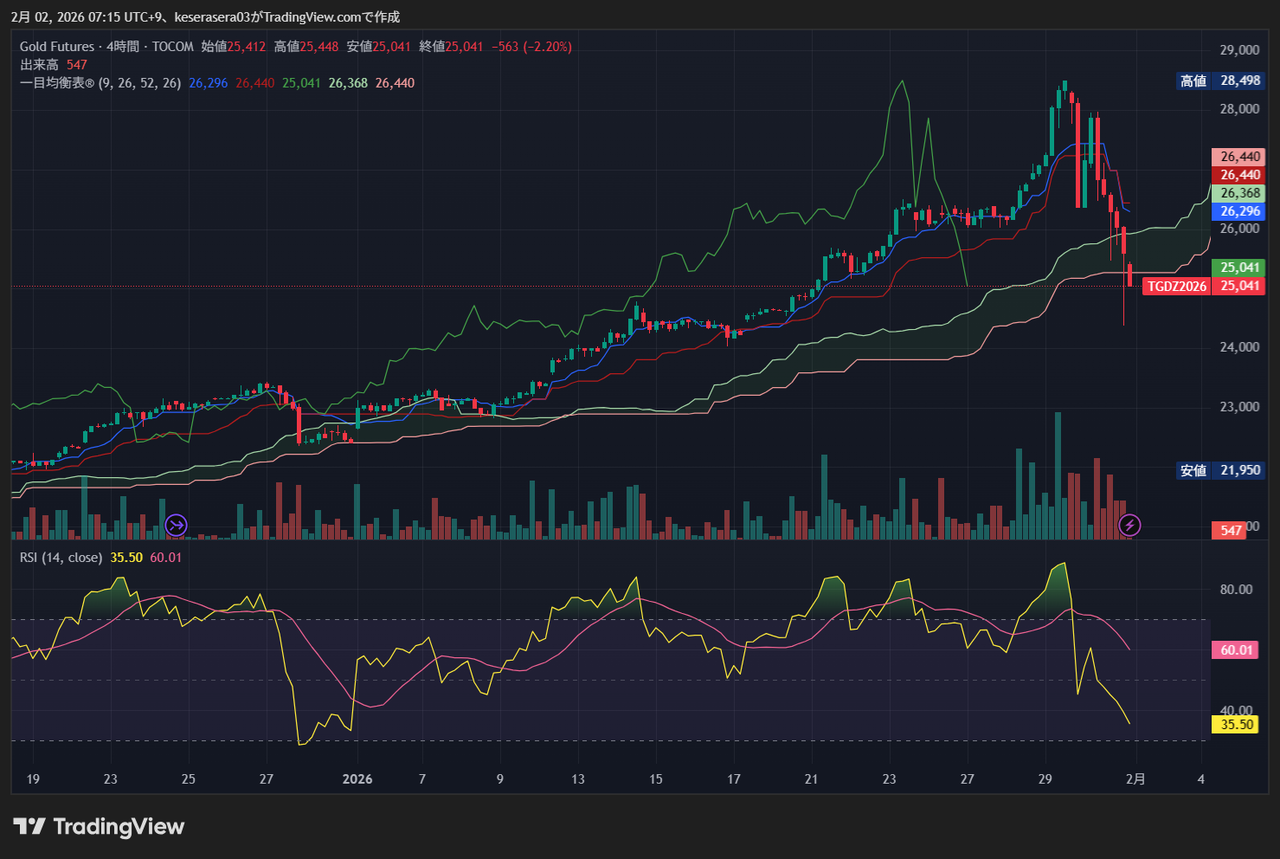1280x859 pixels.
Task: Click the 28,000 price scale label
Action: click(1239, 109)
